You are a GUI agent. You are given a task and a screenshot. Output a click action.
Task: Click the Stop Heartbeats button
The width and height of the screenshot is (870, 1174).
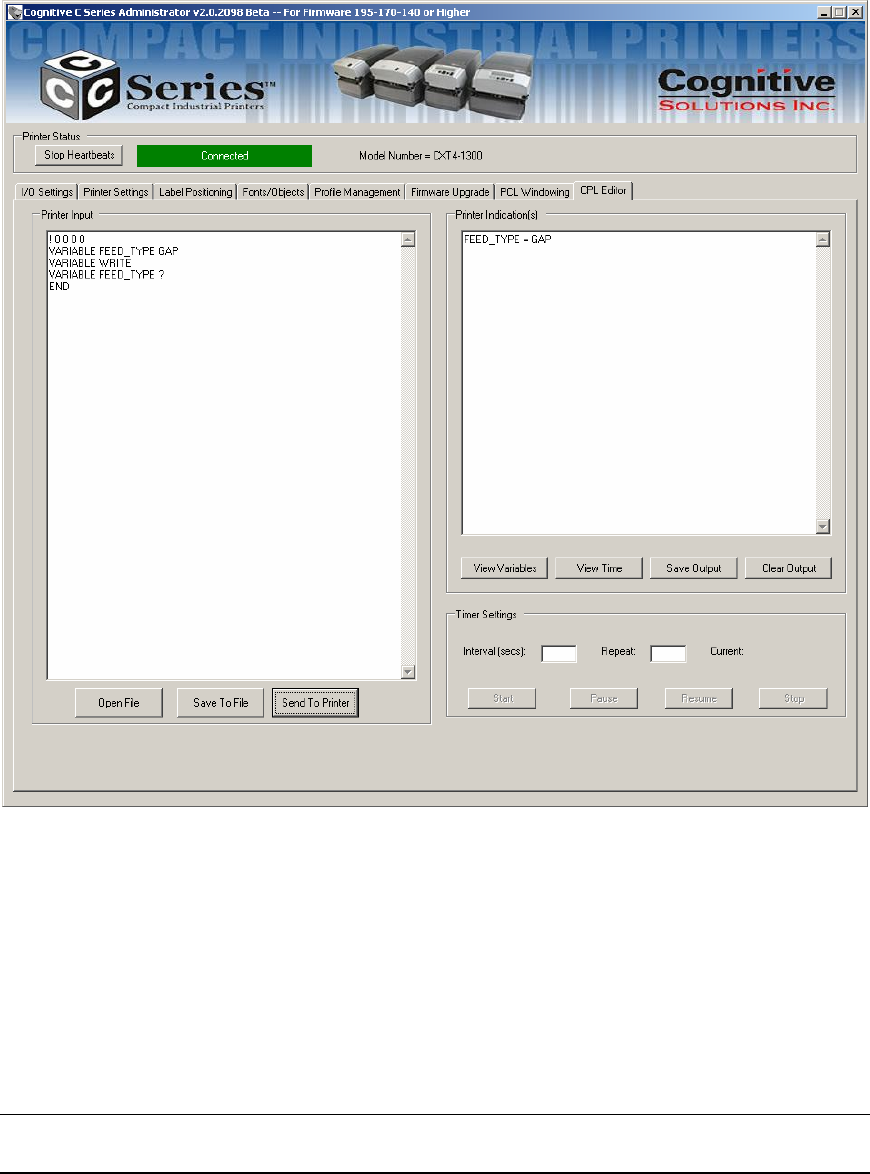point(79,155)
